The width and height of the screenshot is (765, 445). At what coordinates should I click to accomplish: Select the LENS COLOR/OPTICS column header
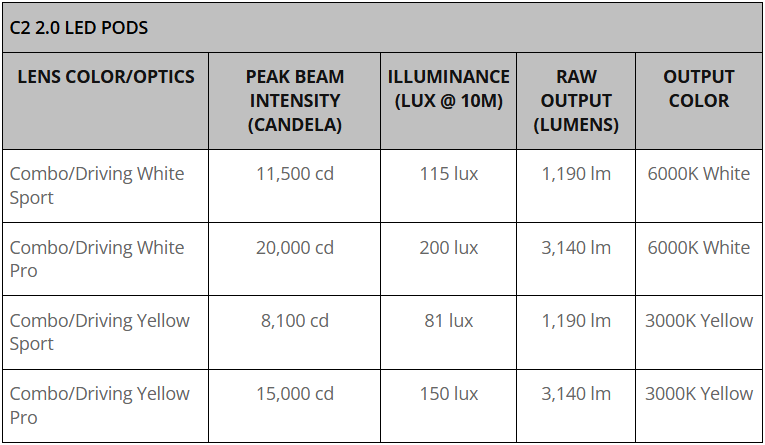point(106,77)
